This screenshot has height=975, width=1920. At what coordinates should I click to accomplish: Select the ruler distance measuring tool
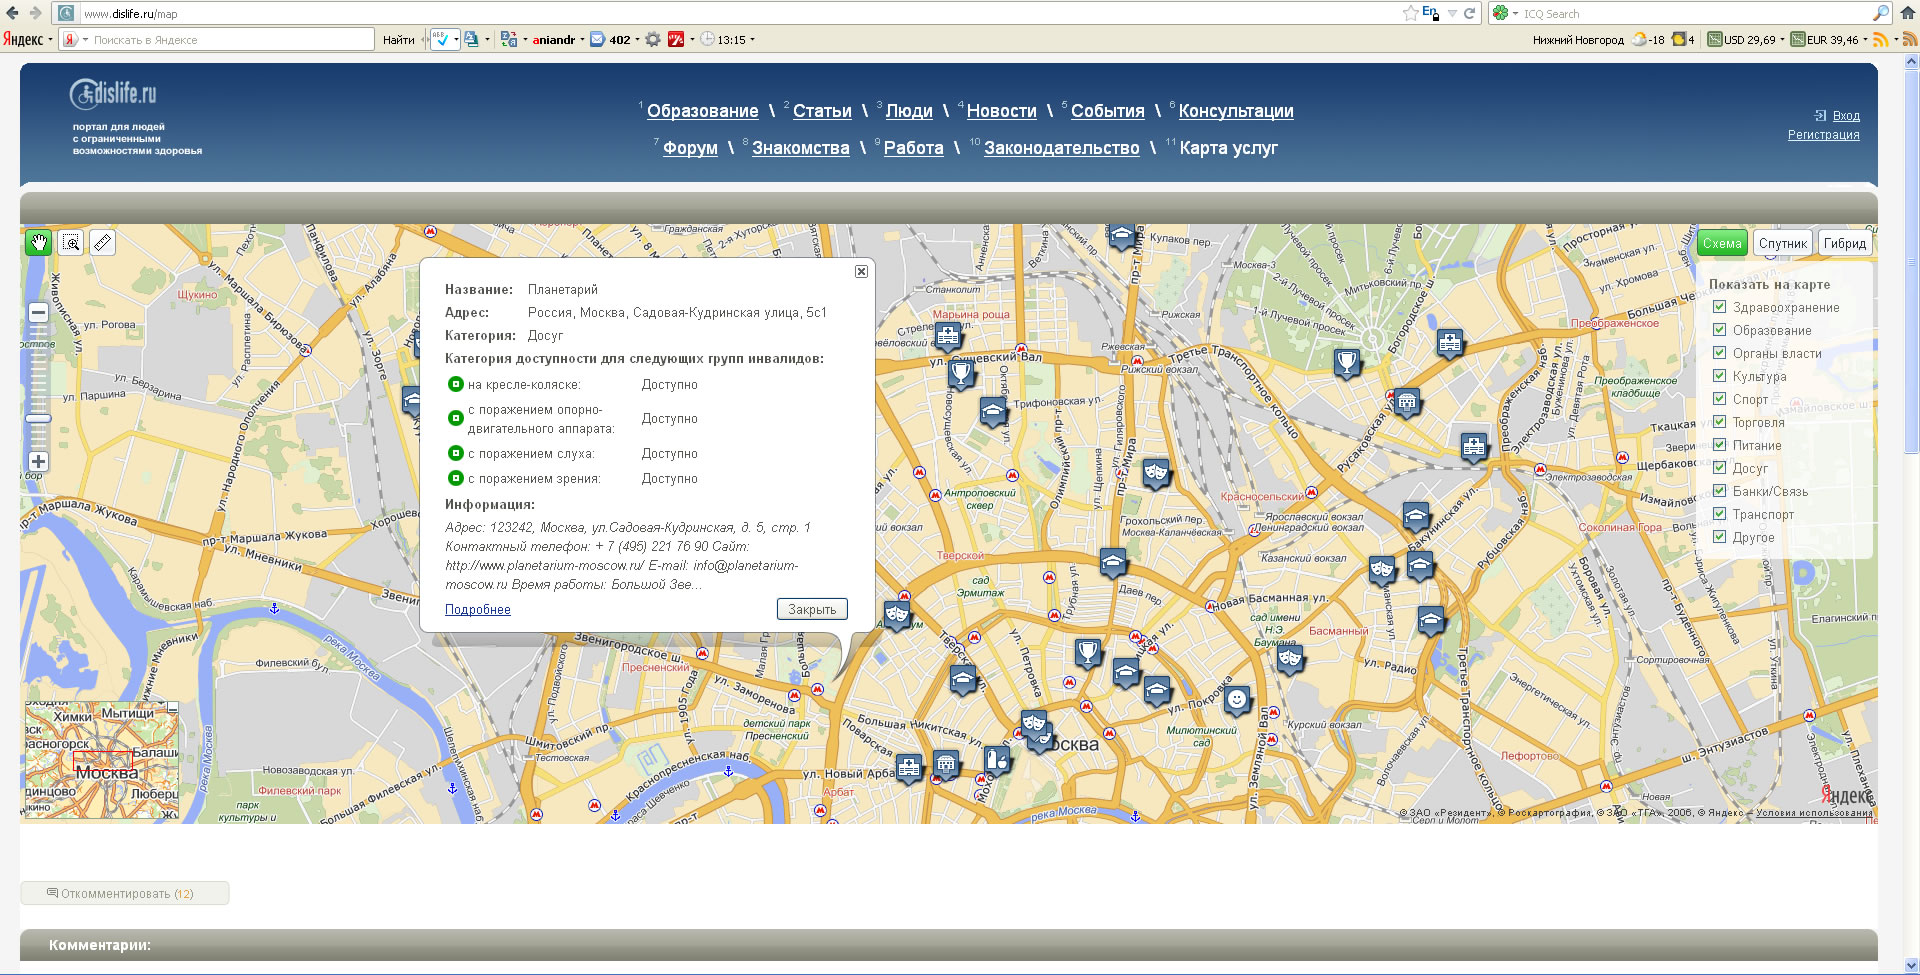(103, 243)
